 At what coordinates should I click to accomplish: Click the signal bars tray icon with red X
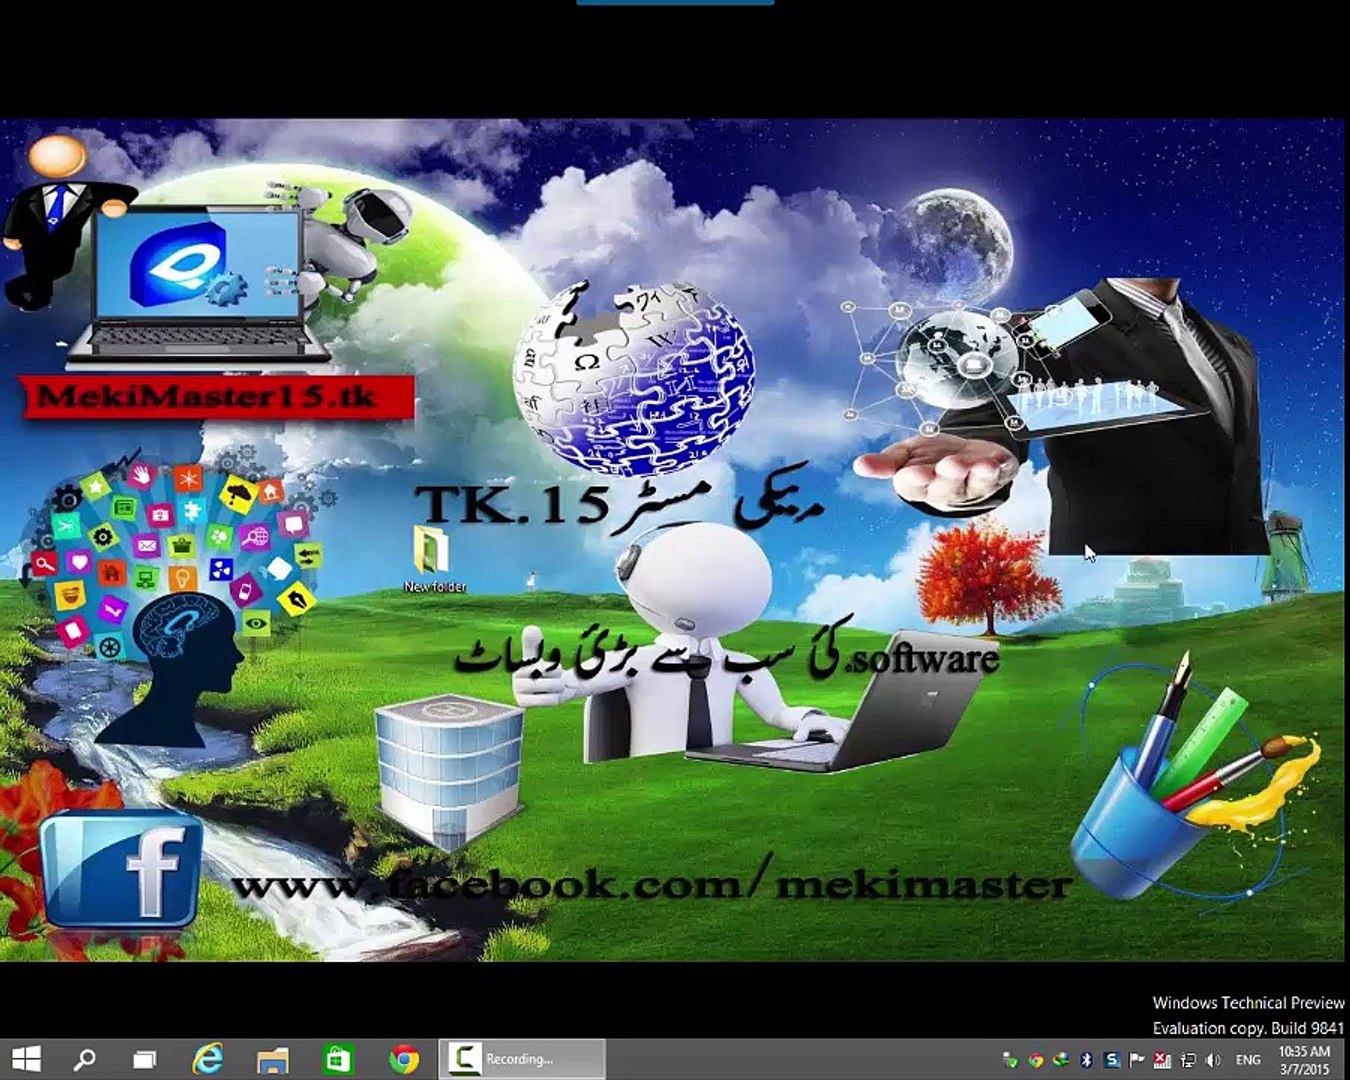[1162, 1060]
